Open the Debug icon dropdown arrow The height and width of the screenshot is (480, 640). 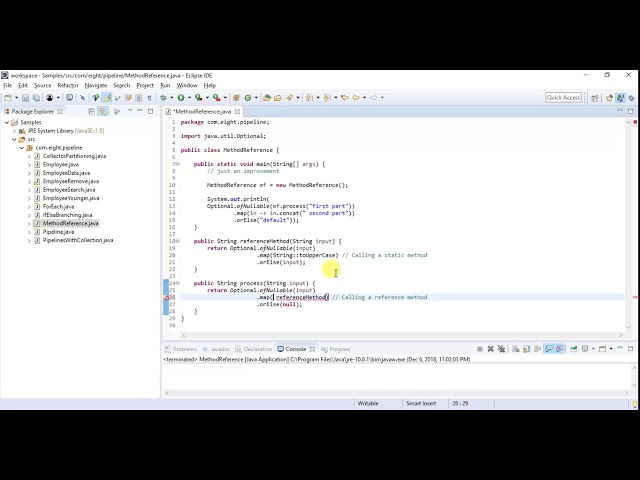171,98
